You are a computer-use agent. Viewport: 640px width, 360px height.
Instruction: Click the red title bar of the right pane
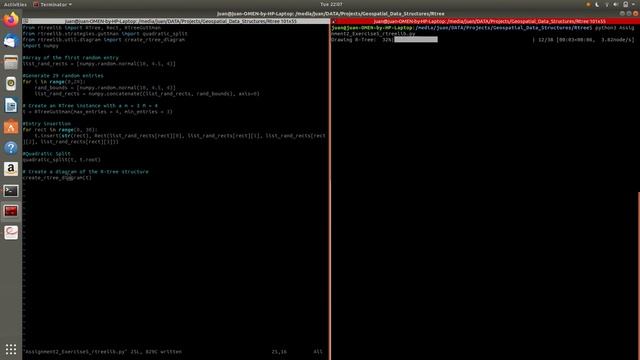486,21
